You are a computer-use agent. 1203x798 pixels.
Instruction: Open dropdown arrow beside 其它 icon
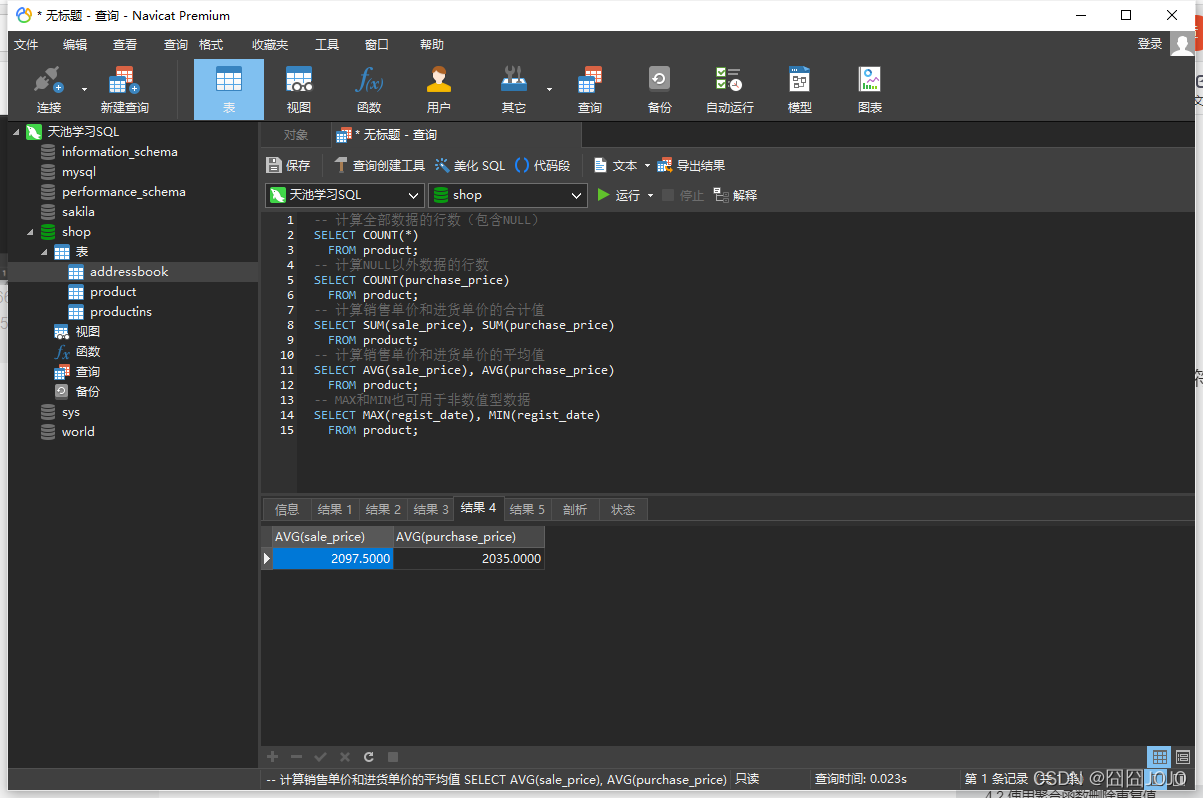point(549,90)
